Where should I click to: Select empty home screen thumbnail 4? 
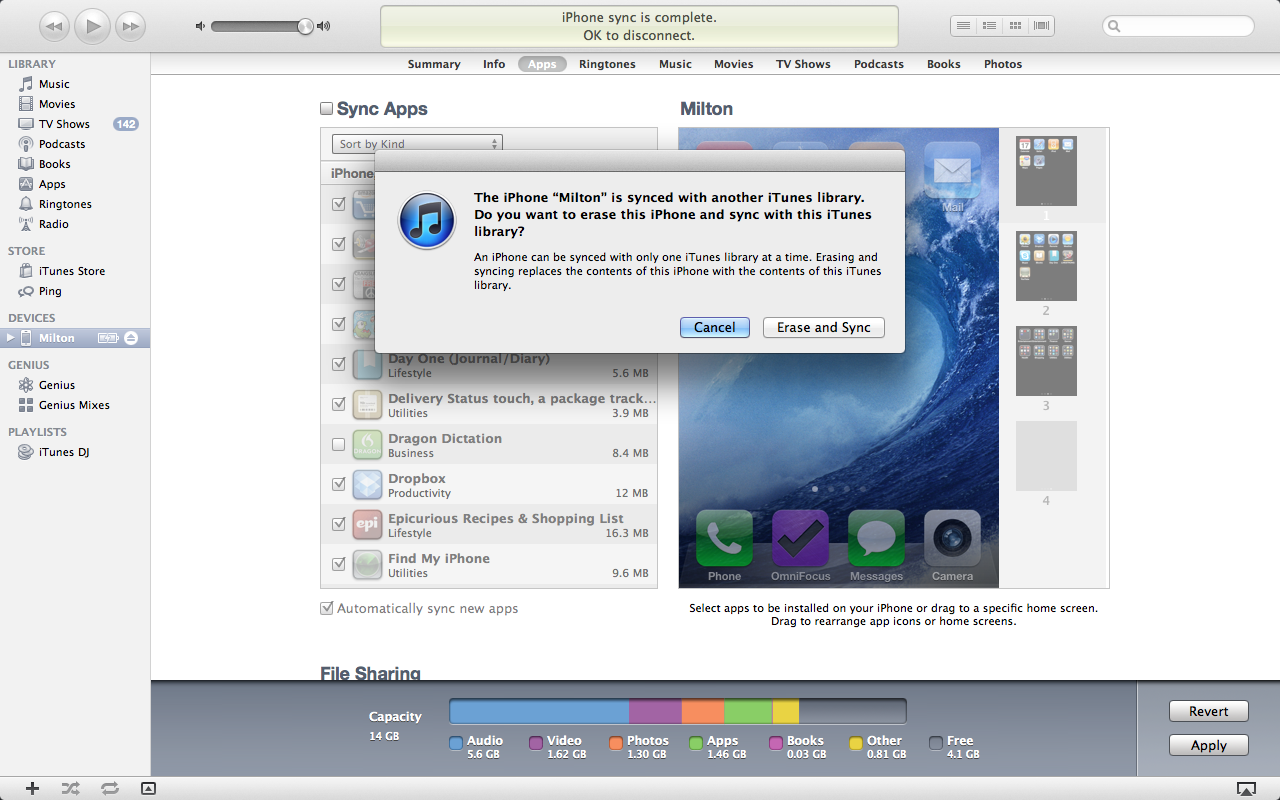[1046, 456]
